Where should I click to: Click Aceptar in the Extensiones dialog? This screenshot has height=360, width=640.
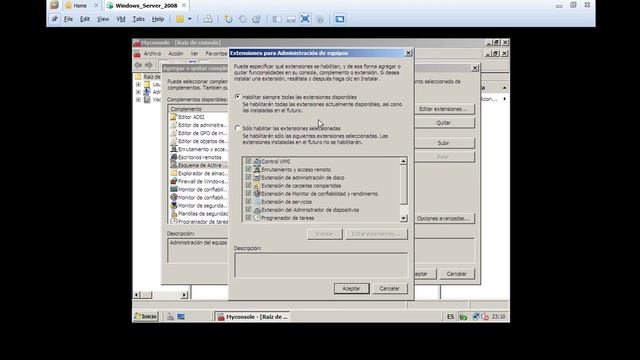pyautogui.click(x=351, y=289)
